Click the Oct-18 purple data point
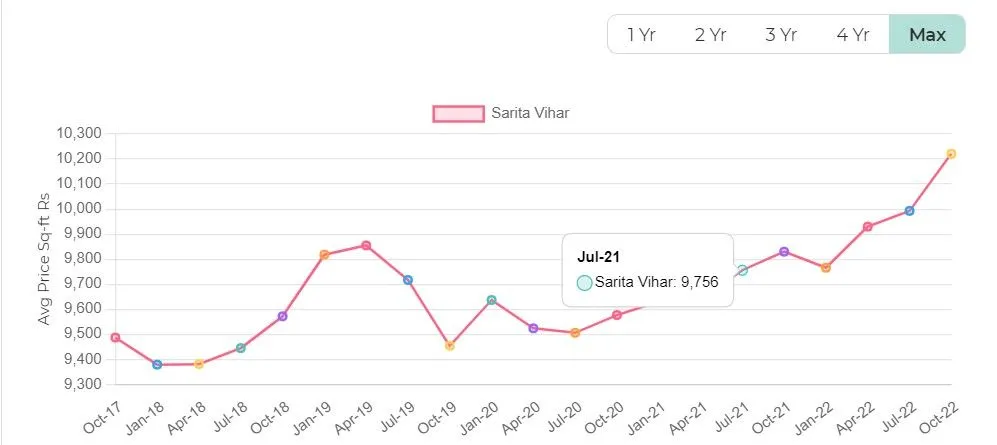The height and width of the screenshot is (445, 997). pos(283,316)
